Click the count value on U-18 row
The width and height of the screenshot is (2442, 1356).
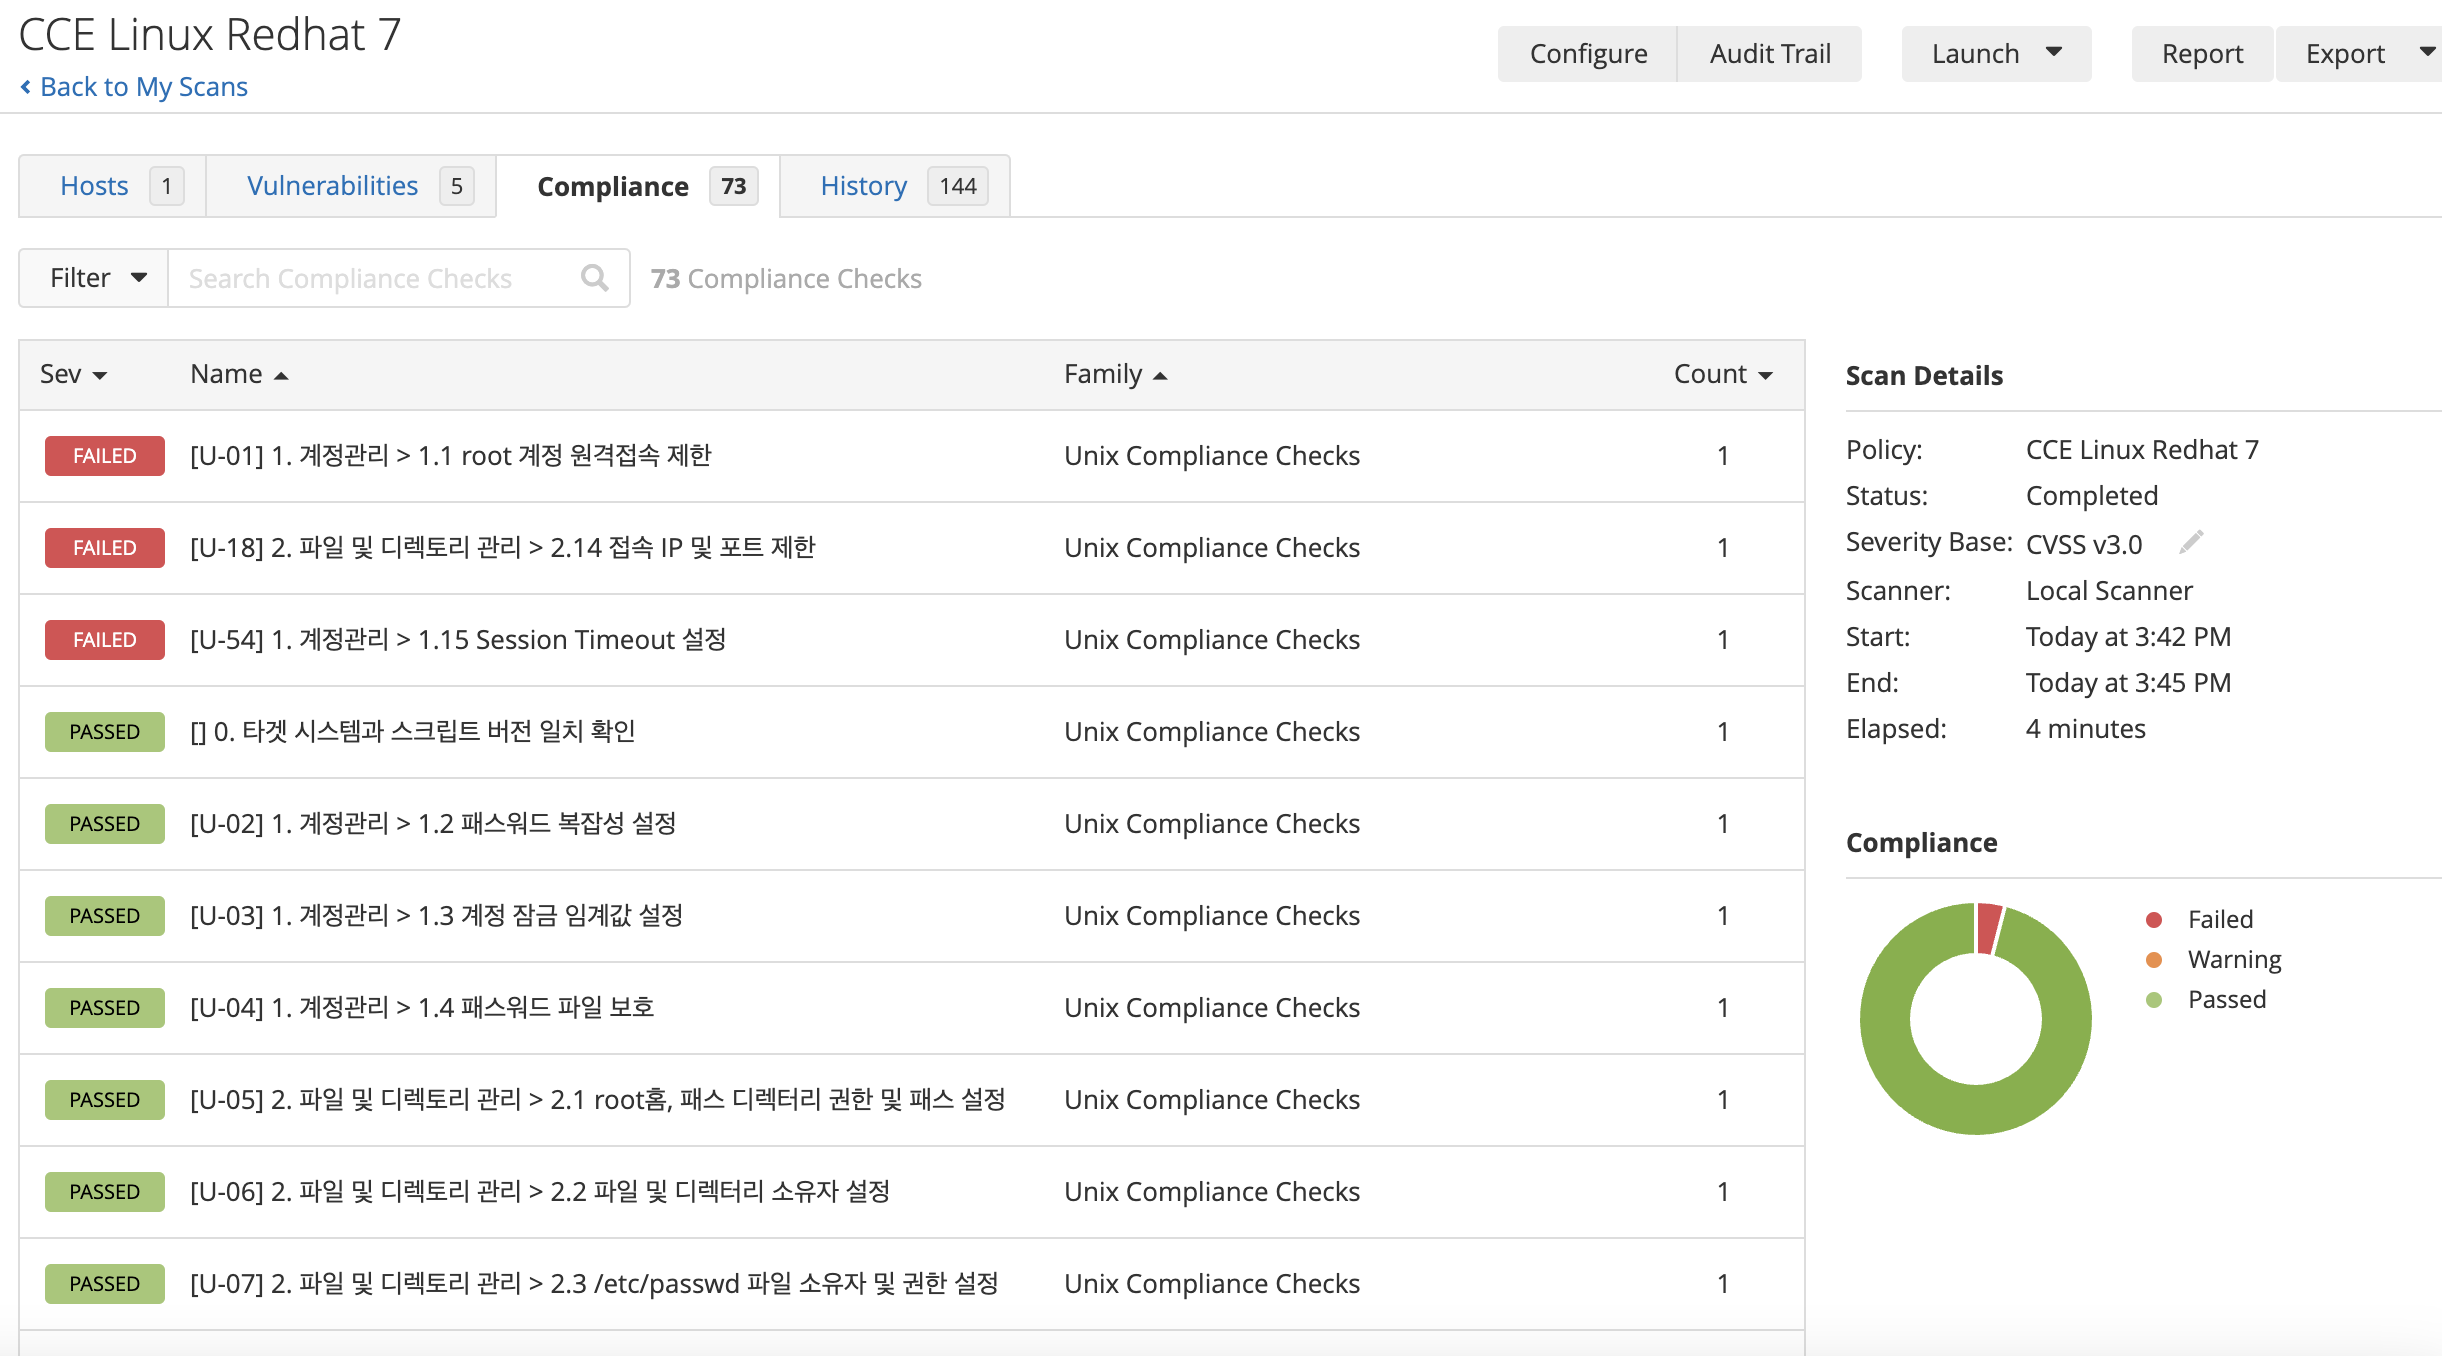click(1723, 548)
